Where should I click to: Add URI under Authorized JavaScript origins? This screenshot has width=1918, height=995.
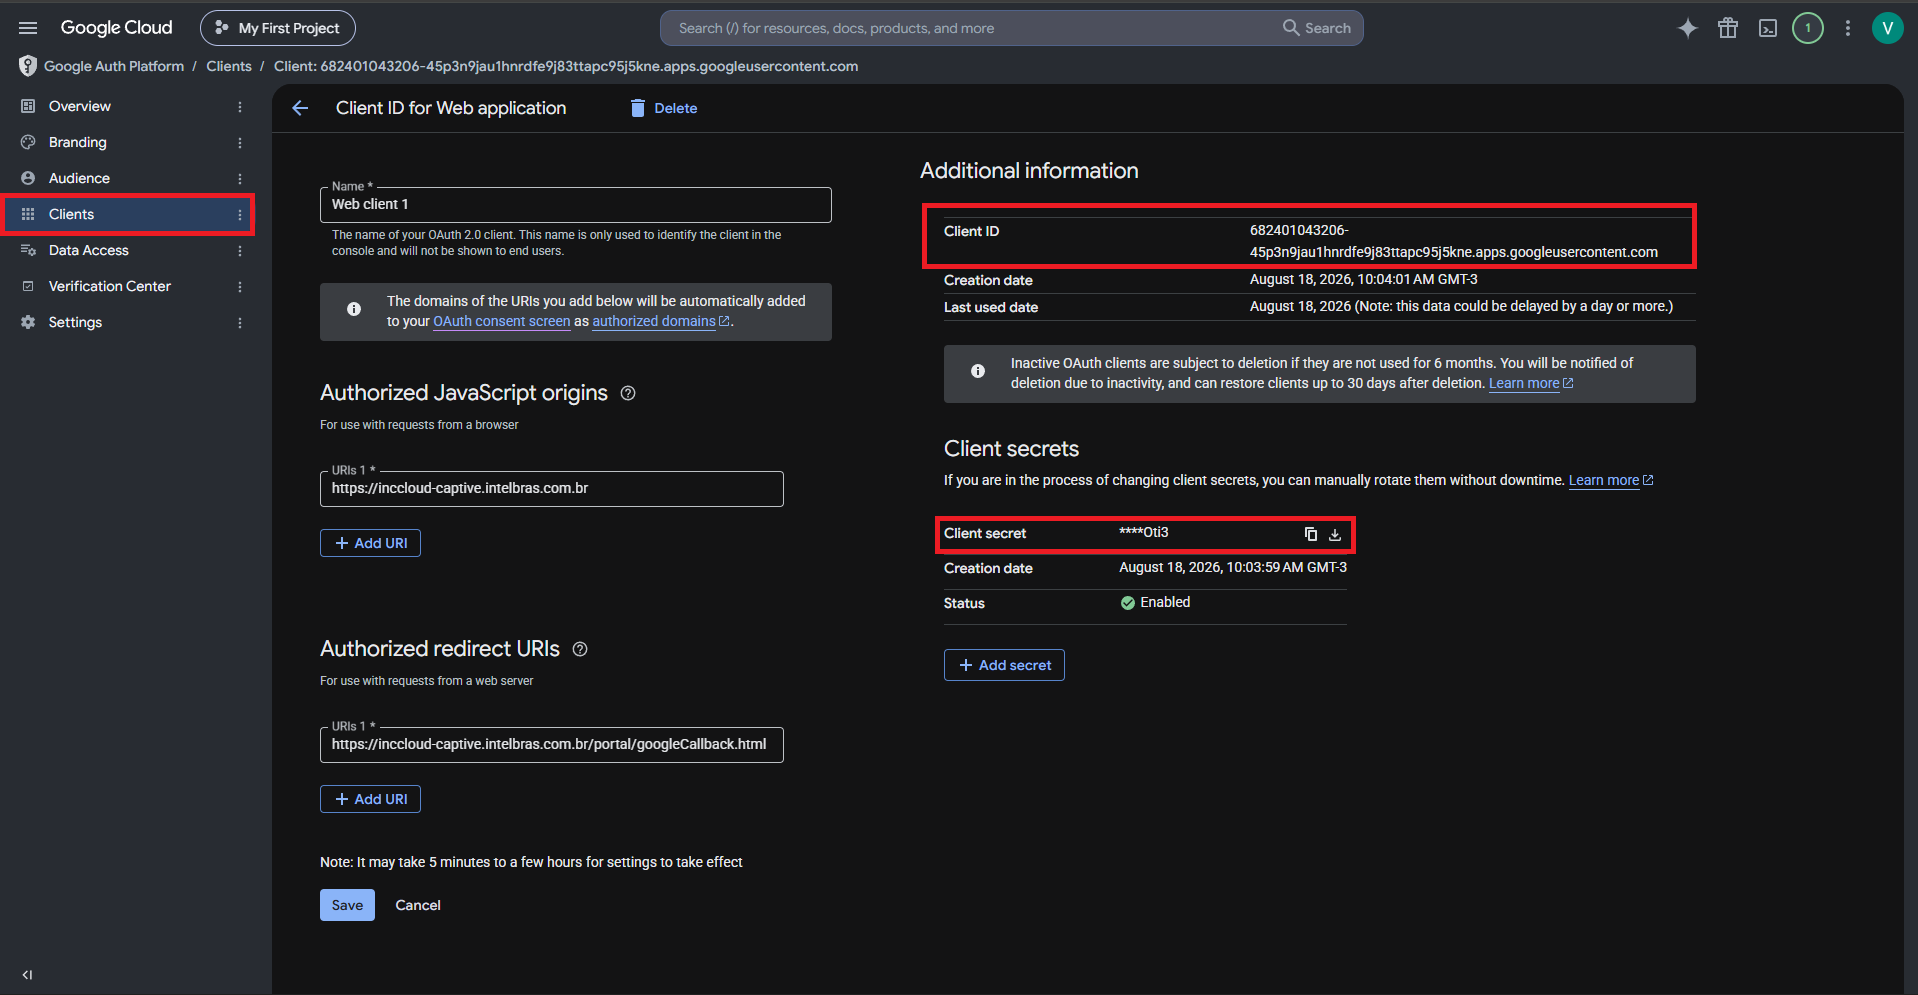coord(370,543)
